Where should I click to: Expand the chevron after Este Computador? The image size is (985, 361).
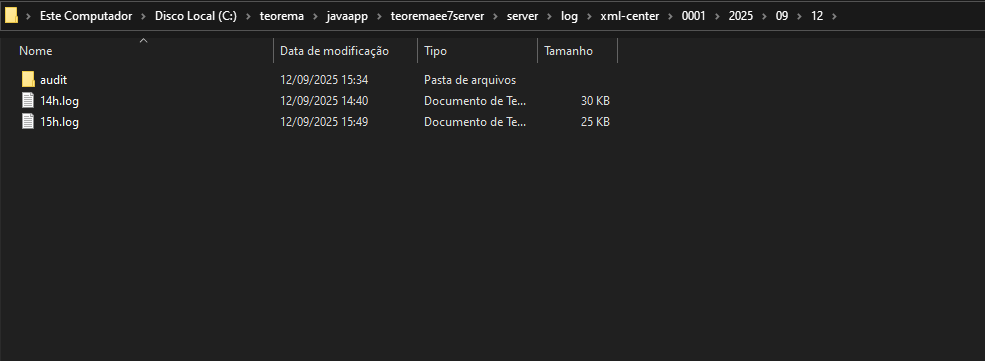point(144,16)
